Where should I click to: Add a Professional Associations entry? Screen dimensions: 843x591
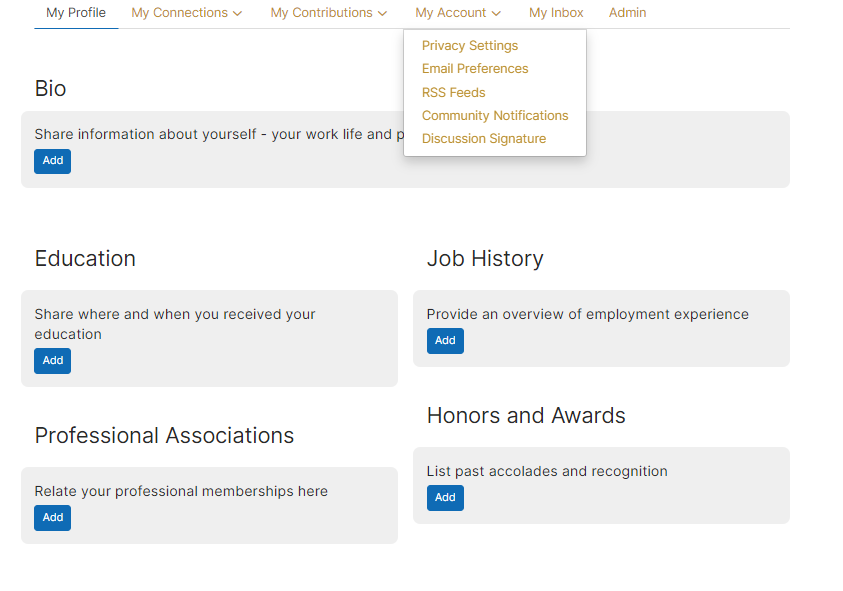point(53,518)
